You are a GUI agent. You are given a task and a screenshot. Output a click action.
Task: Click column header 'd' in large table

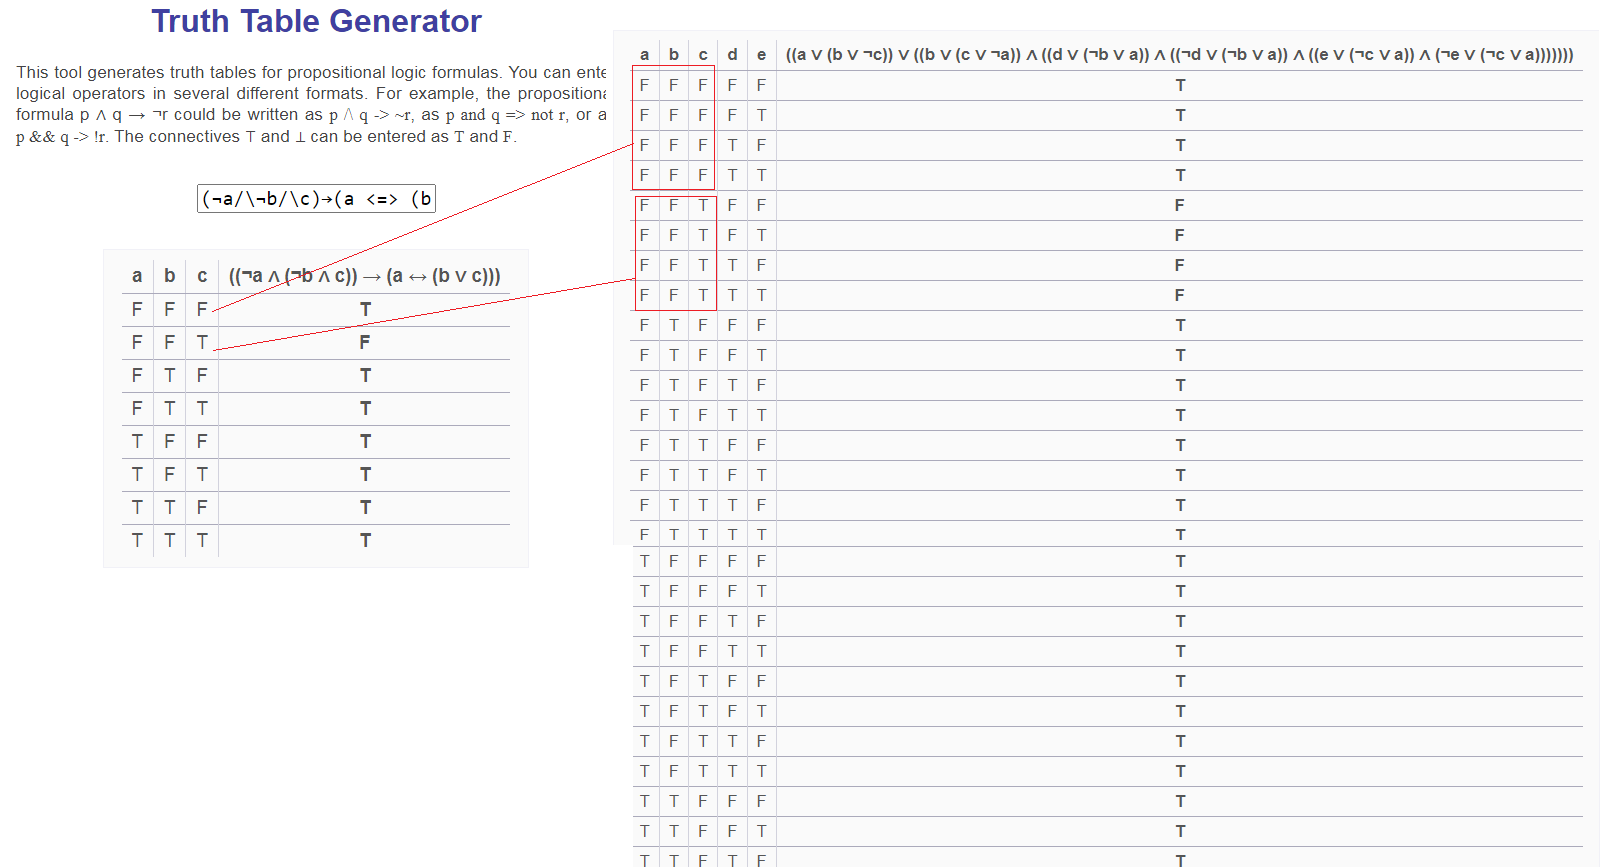coord(732,54)
